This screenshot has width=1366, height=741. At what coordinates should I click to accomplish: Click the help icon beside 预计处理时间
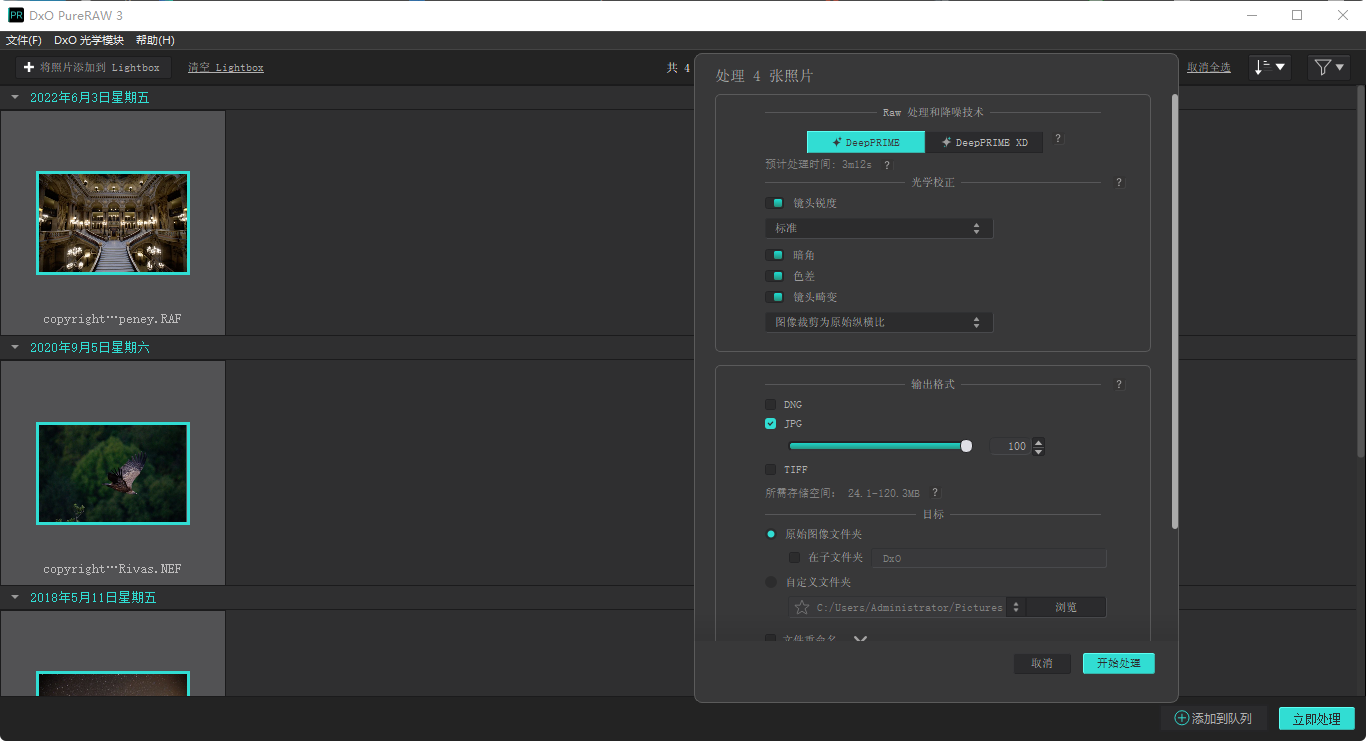pyautogui.click(x=886, y=165)
